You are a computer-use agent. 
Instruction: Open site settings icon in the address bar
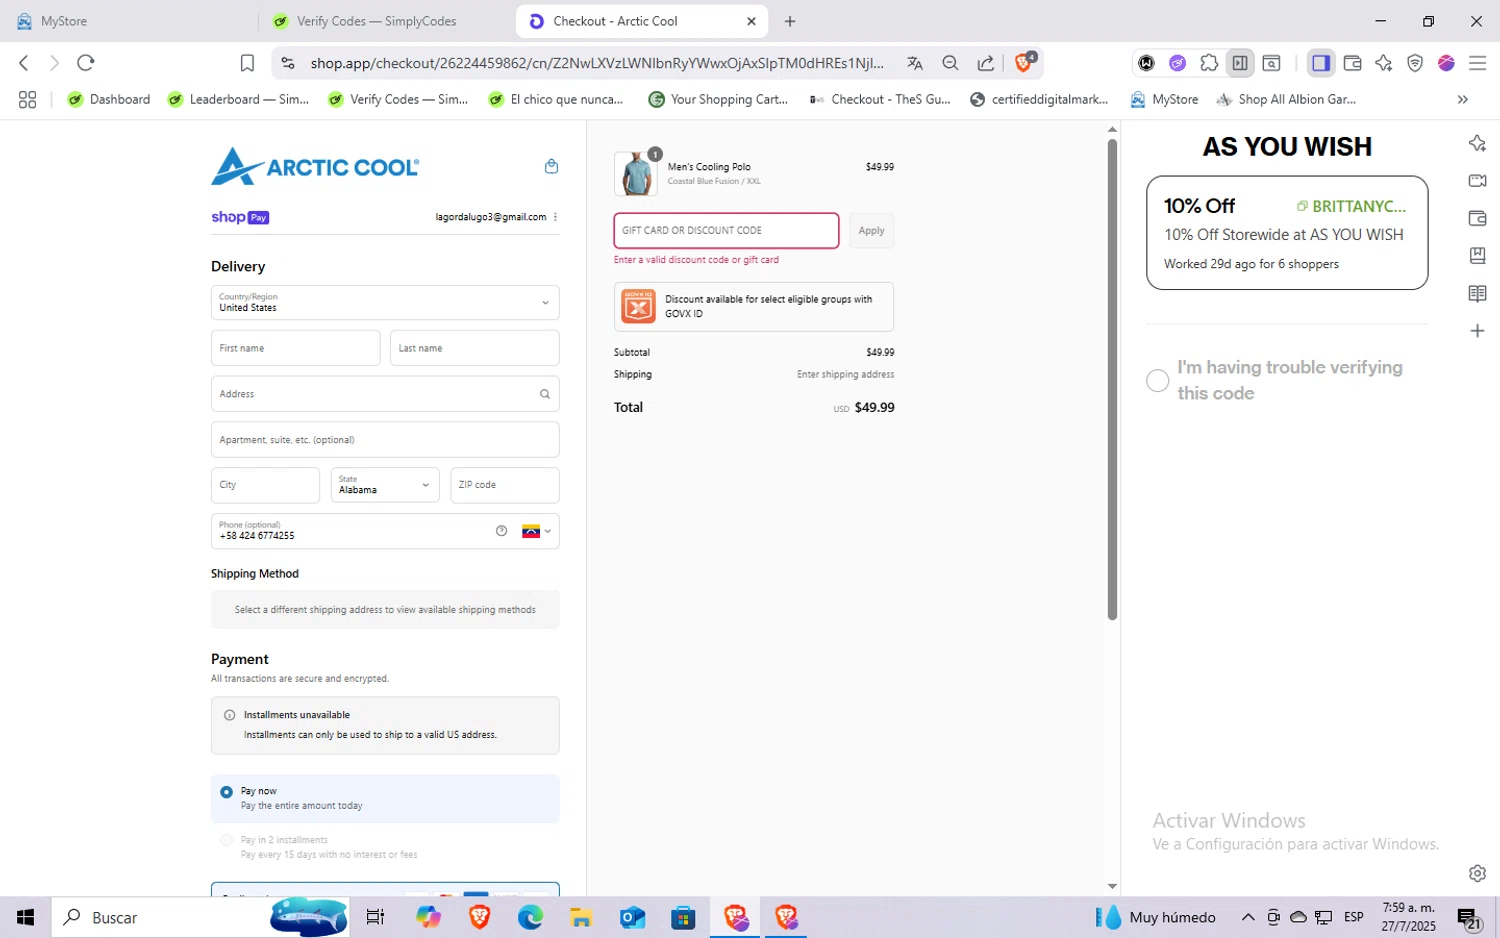click(x=288, y=63)
